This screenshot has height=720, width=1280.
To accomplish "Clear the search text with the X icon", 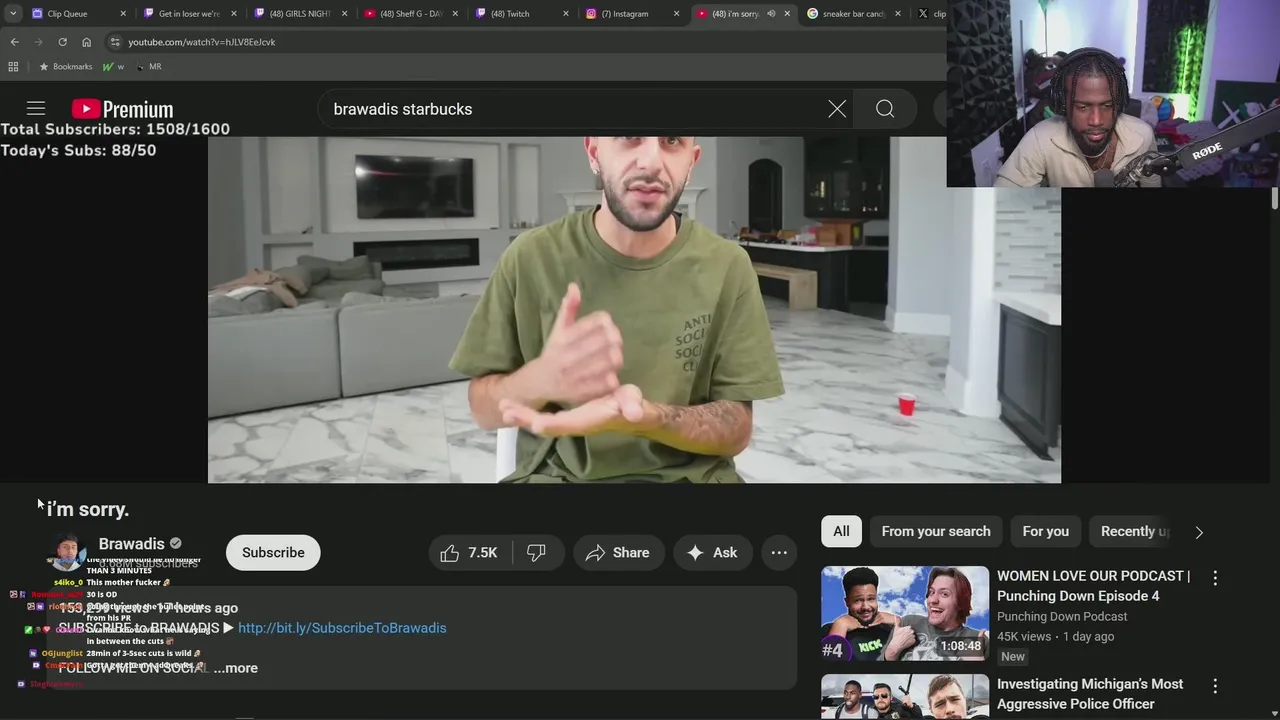I will point(837,109).
